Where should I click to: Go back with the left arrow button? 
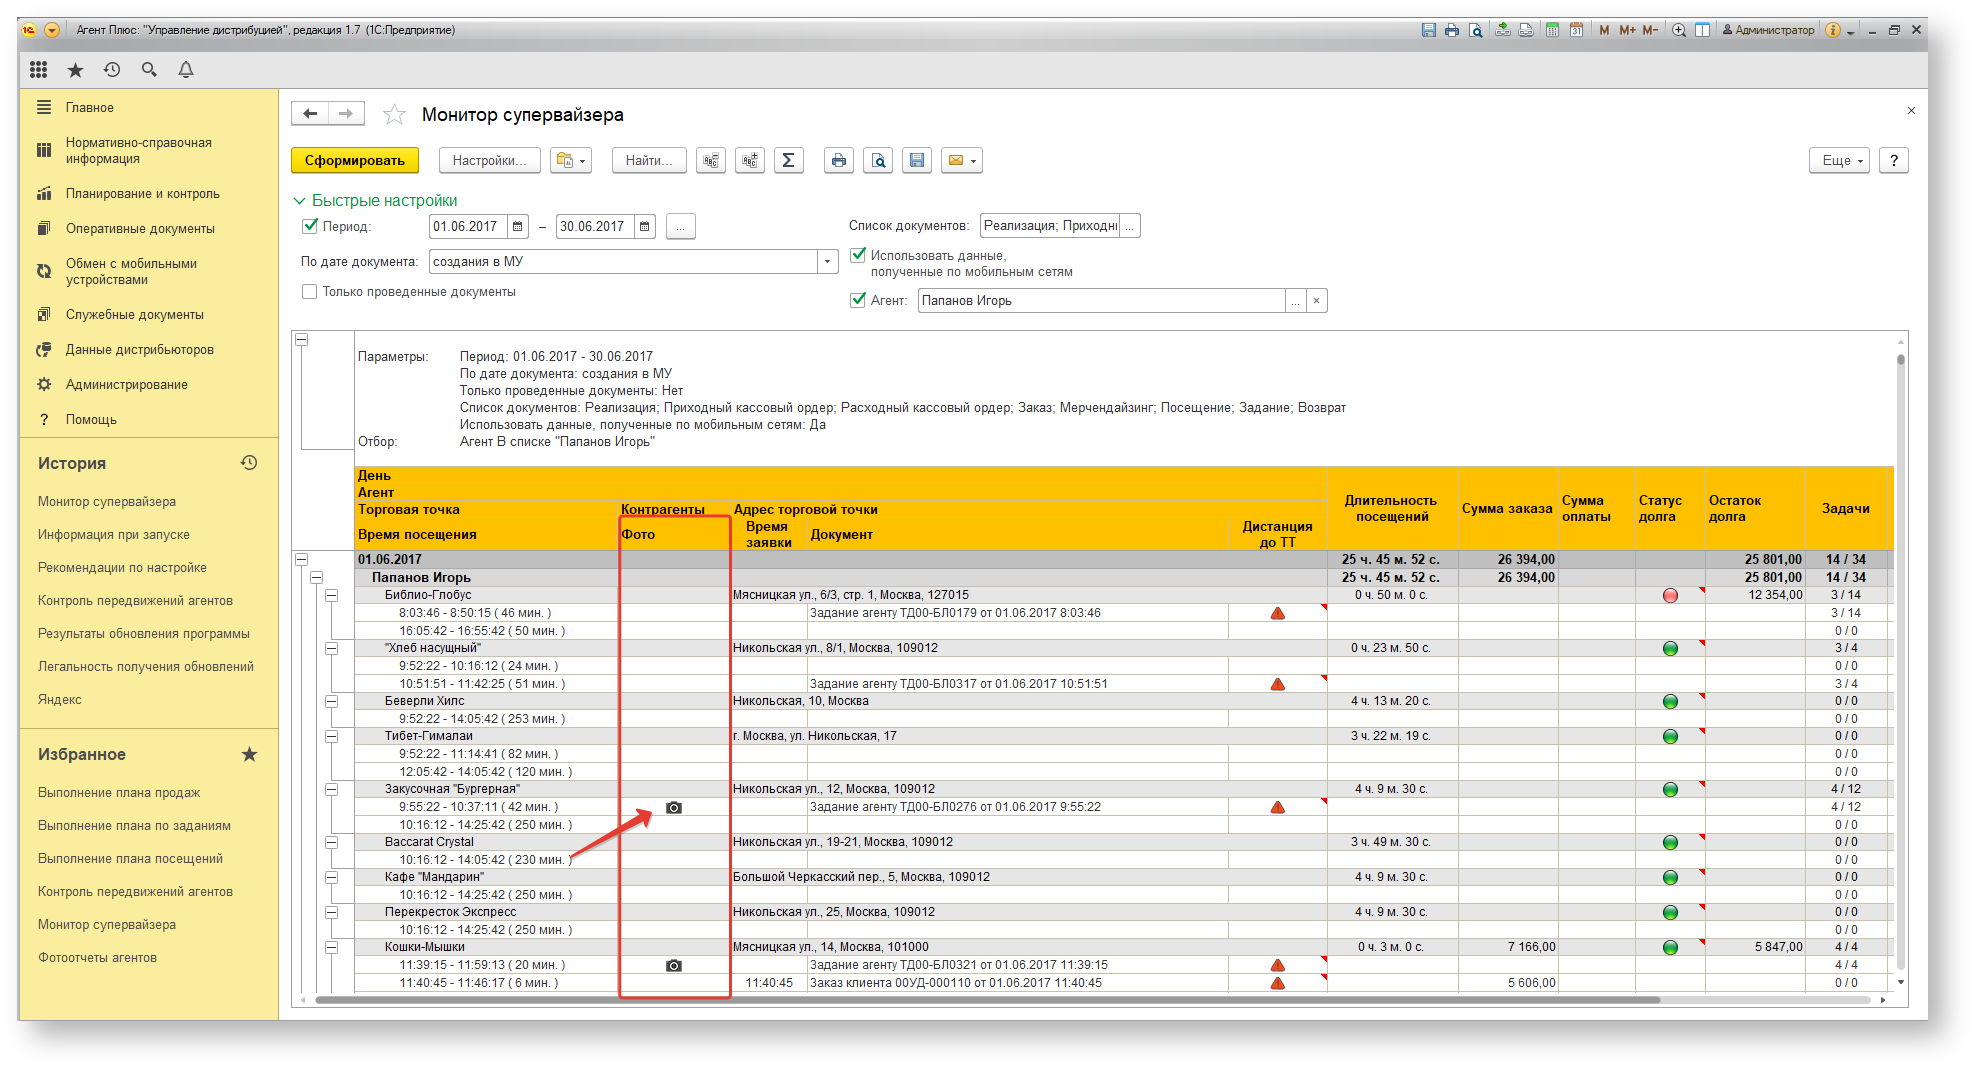coord(310,114)
